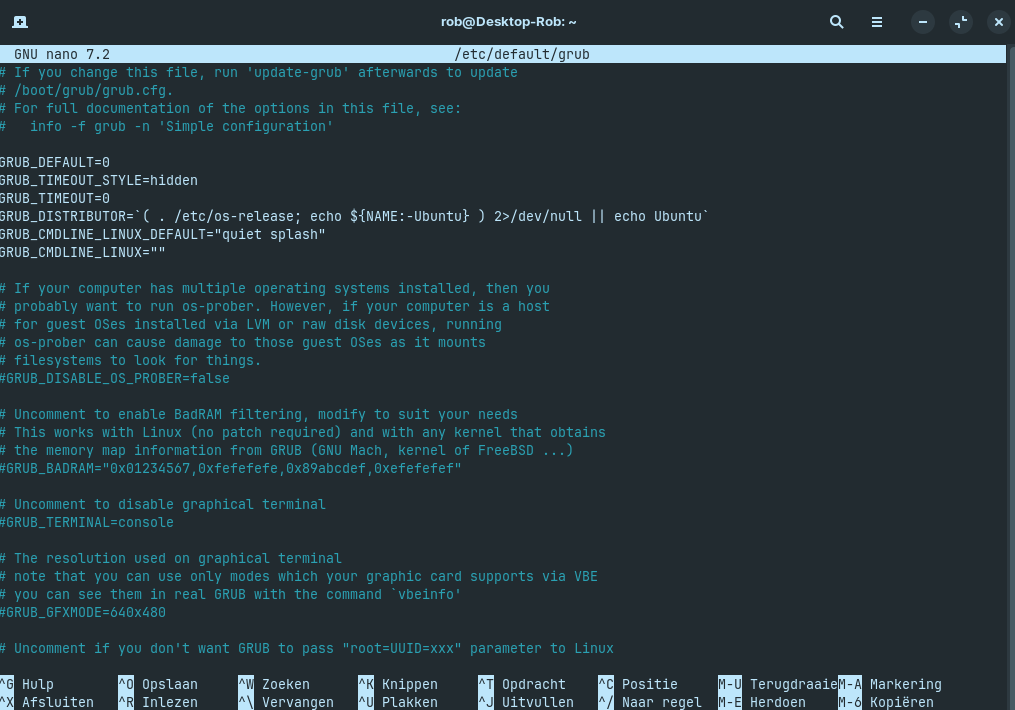The image size is (1015, 710).
Task: Open the terminal hamburger menu
Action: tap(877, 21)
